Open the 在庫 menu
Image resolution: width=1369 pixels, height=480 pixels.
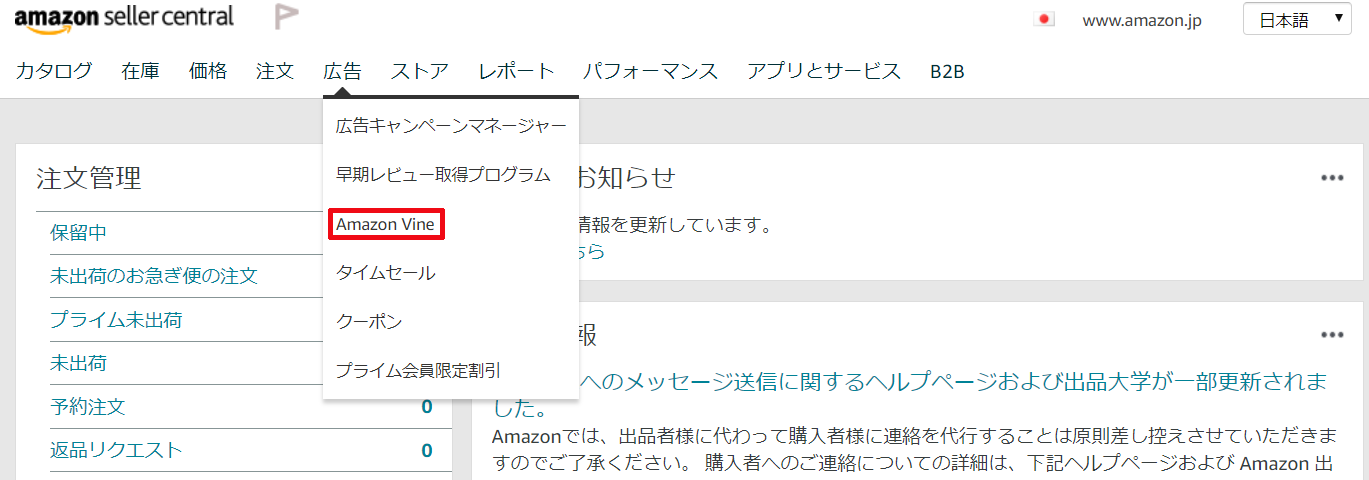click(141, 71)
